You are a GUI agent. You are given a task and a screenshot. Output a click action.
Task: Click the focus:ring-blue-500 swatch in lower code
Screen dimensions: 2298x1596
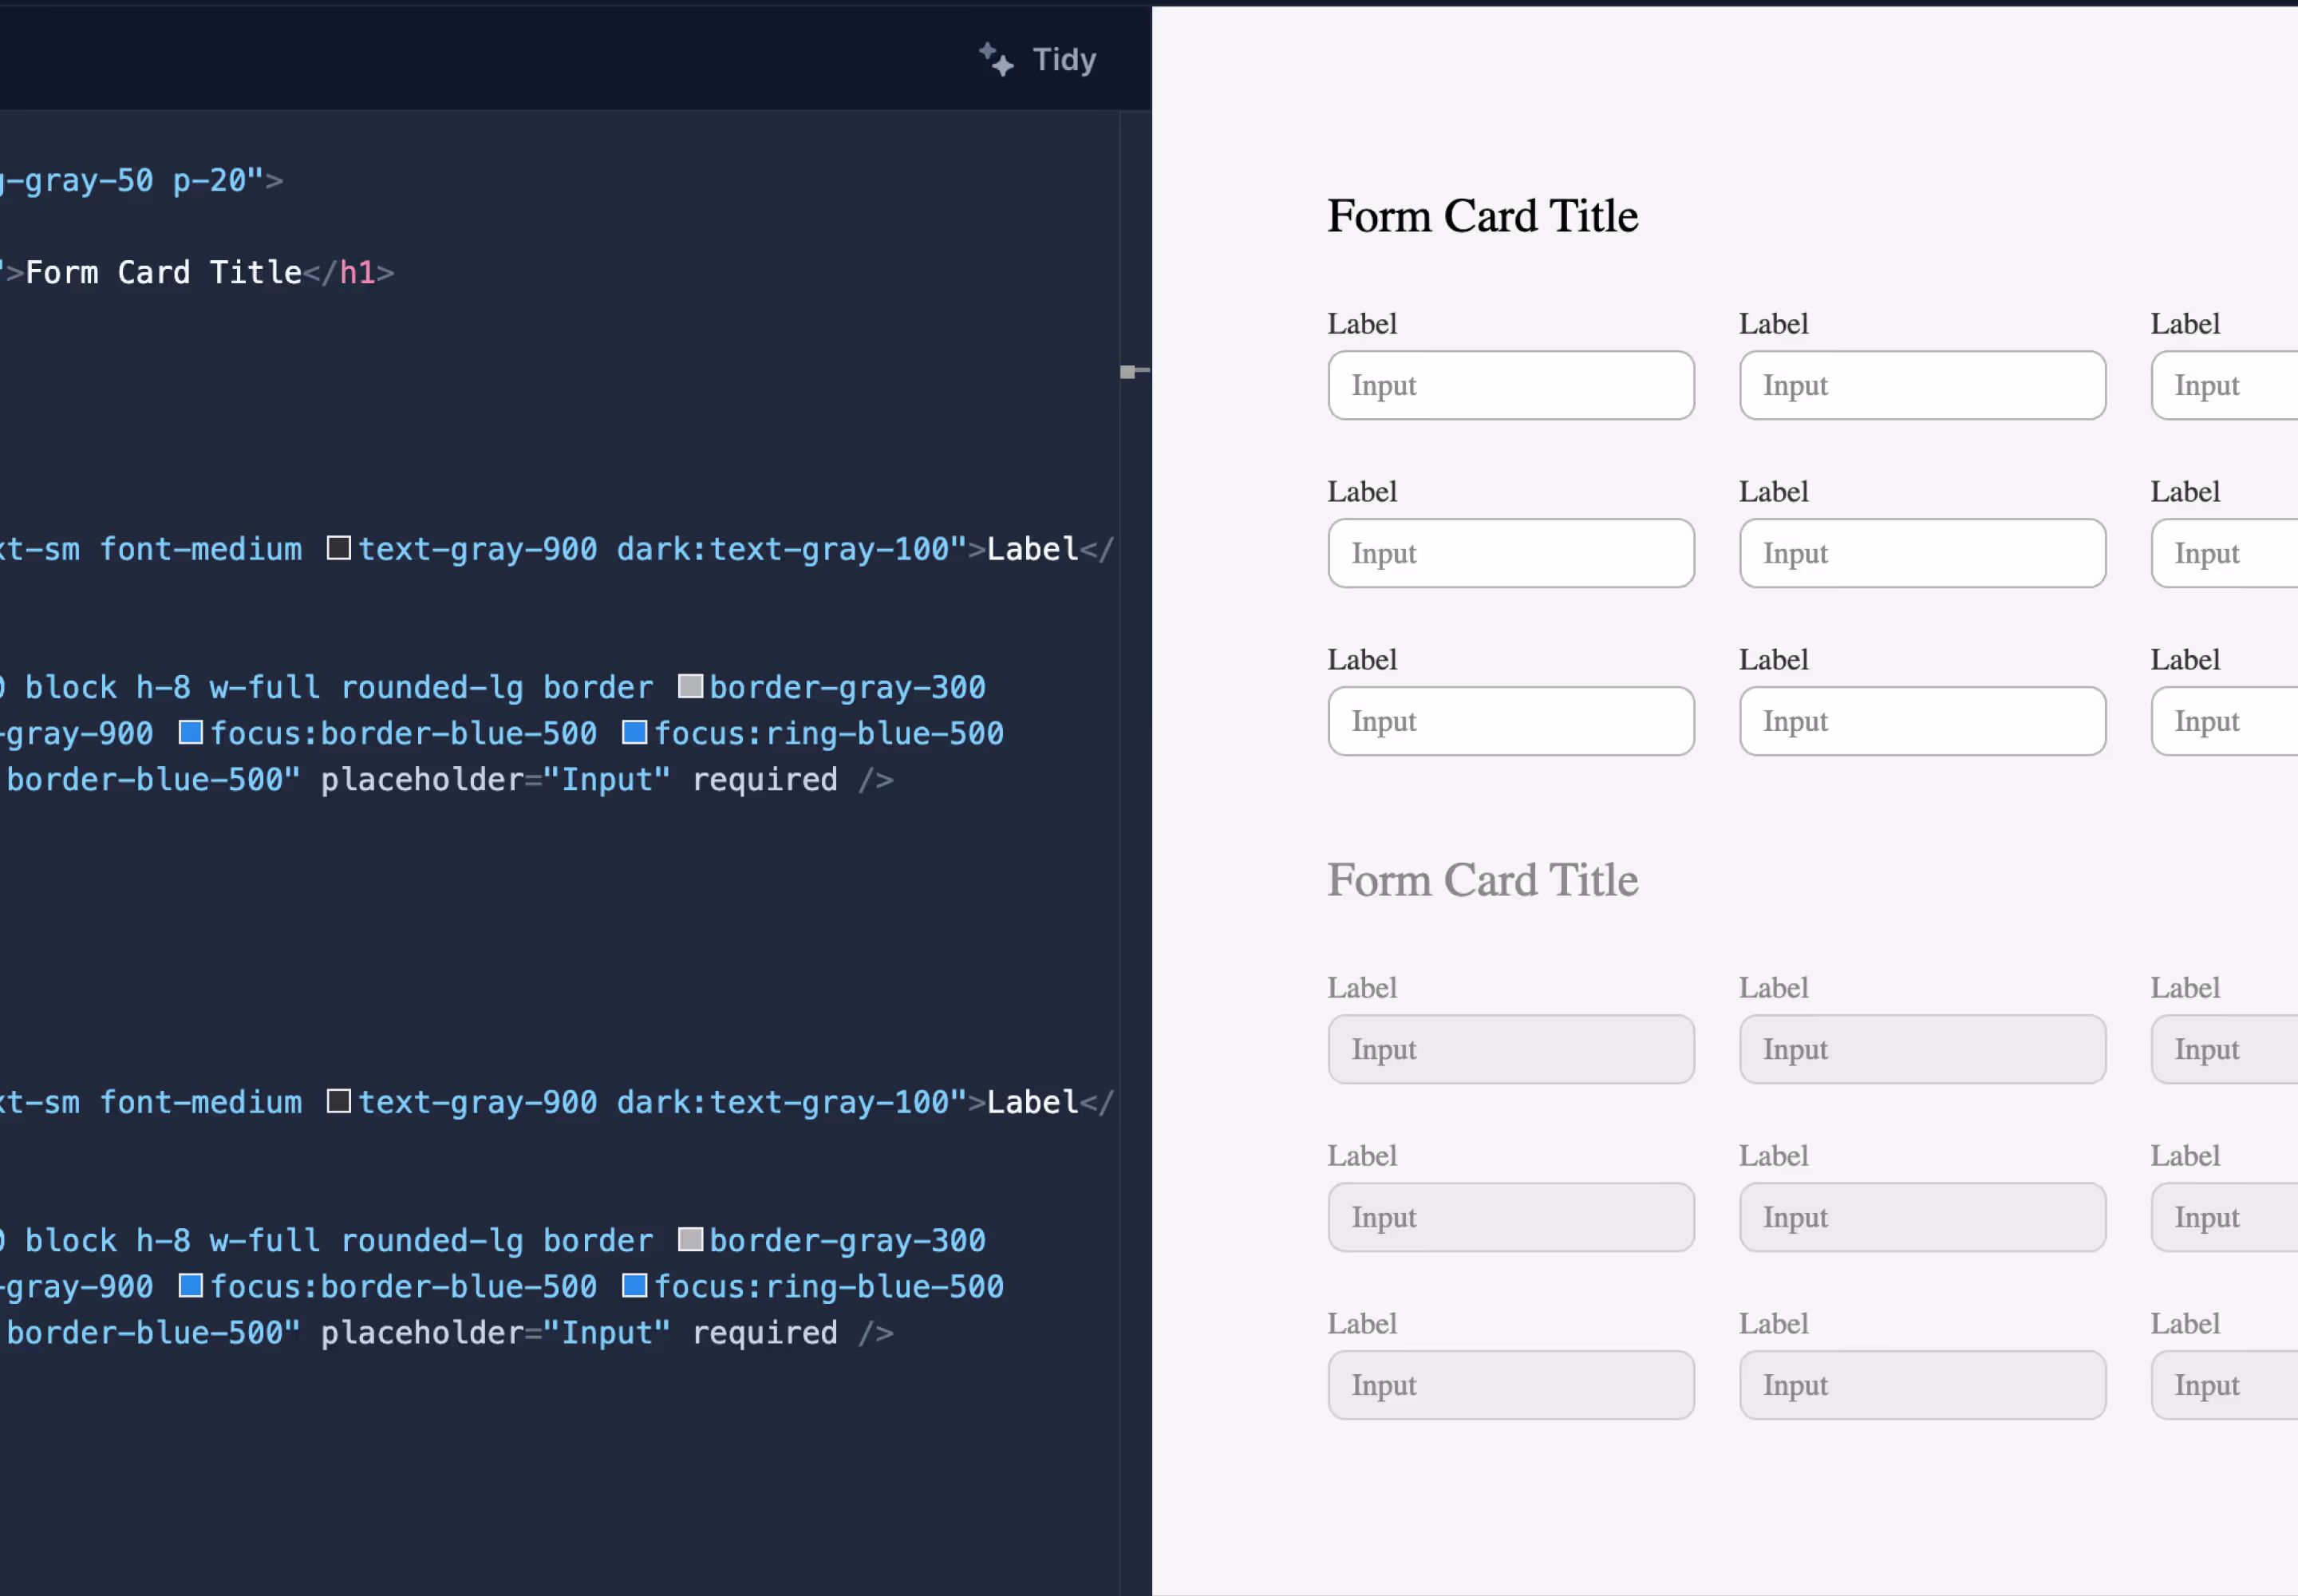tap(634, 1285)
